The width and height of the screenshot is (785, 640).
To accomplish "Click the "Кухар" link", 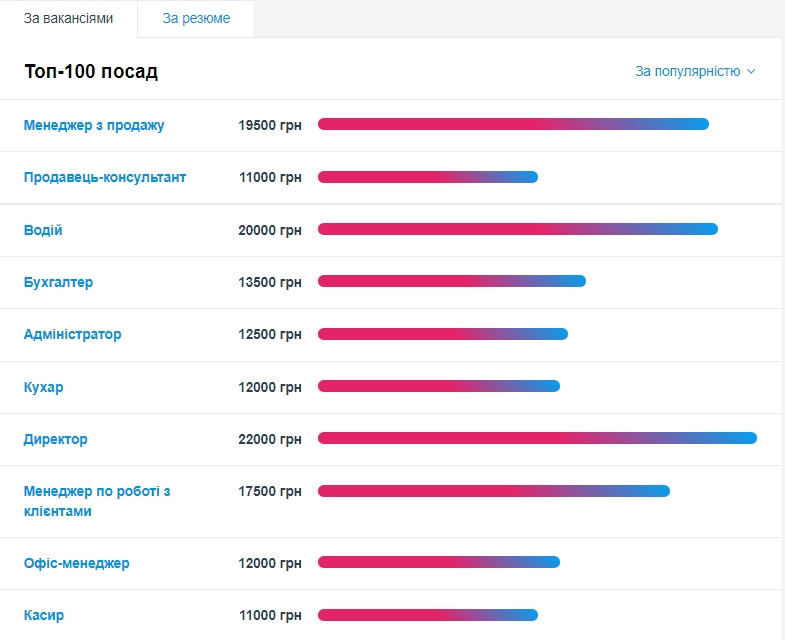I will [43, 387].
